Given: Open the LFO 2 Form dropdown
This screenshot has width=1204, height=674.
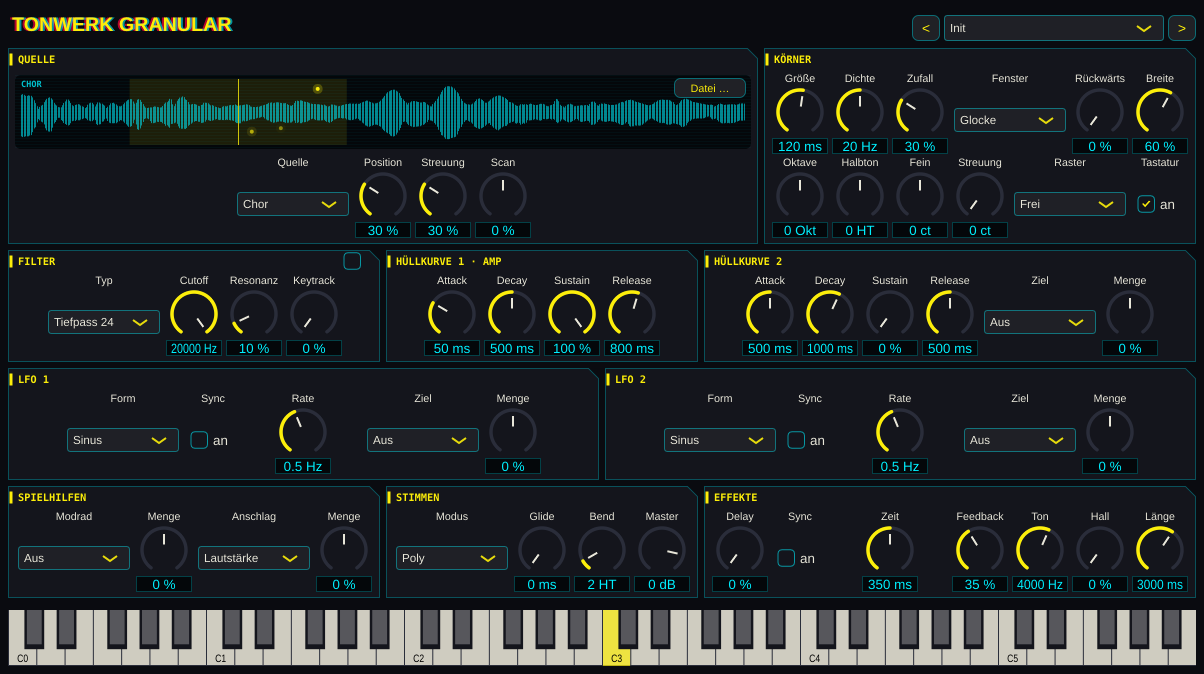Looking at the screenshot, I should tap(720, 440).
